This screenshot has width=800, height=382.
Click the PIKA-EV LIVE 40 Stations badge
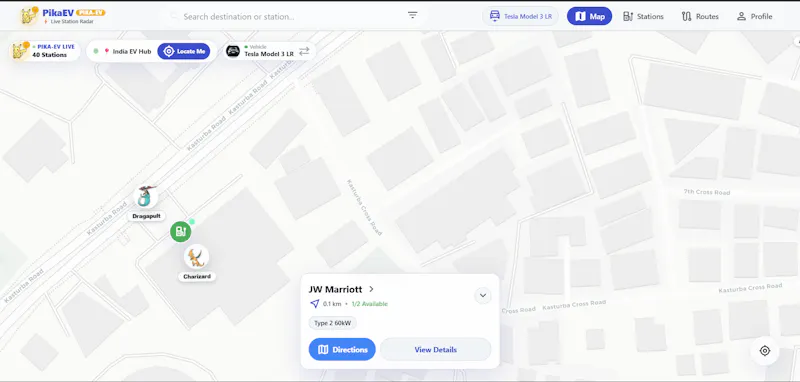[x=45, y=51]
